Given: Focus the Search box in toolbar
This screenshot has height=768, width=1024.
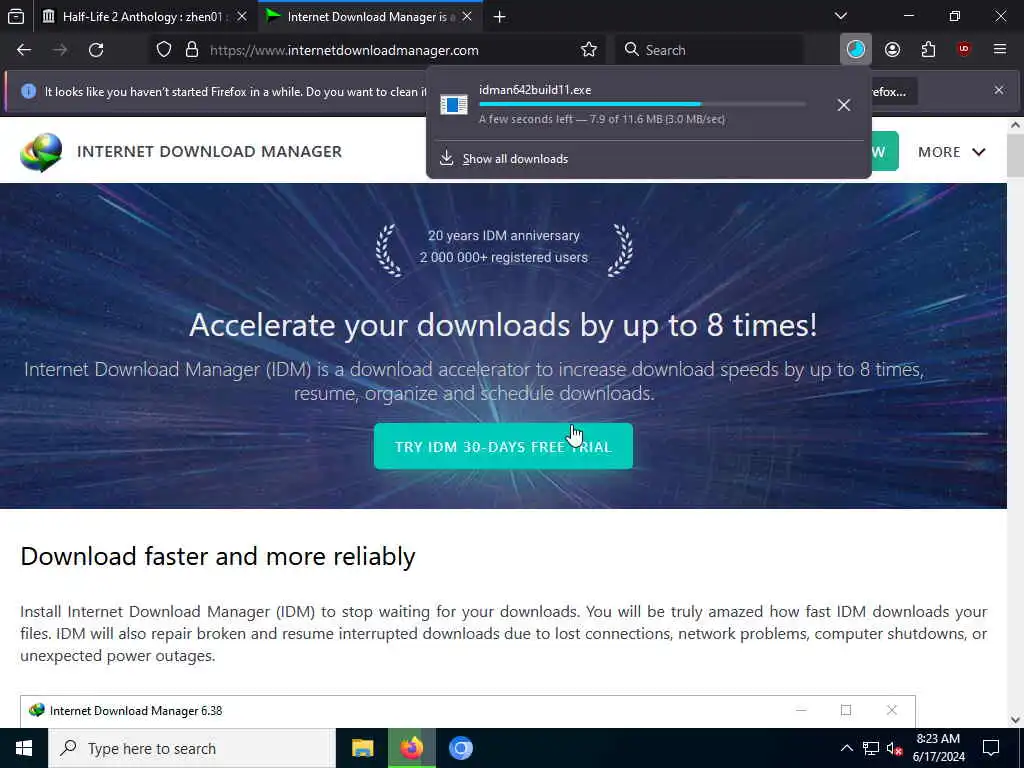Looking at the screenshot, I should click(x=709, y=50).
